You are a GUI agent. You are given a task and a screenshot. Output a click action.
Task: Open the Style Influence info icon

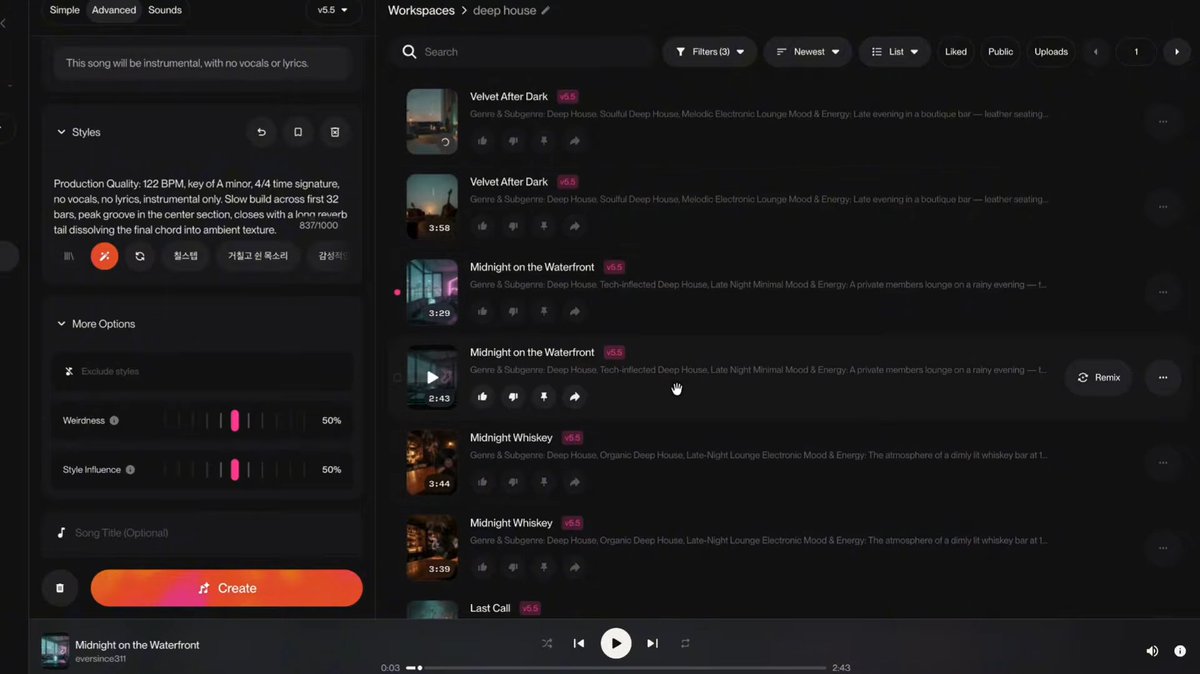tap(130, 470)
